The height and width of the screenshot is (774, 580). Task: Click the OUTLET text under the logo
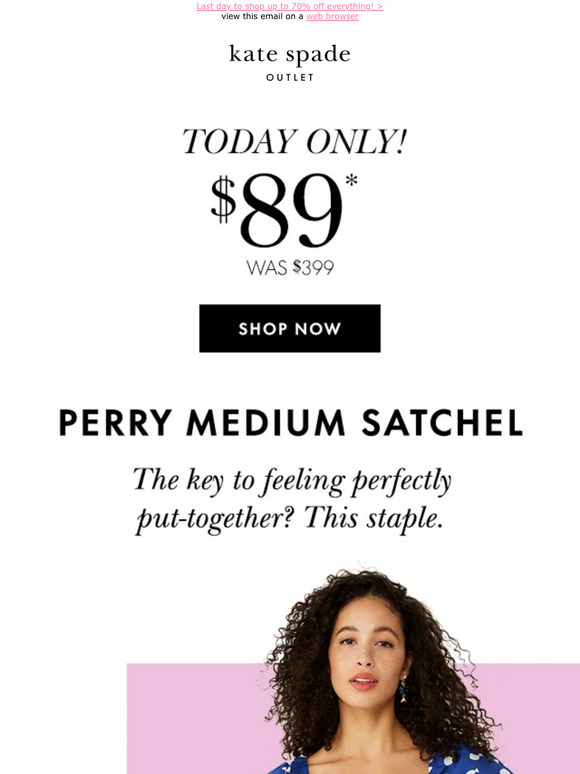pos(290,77)
